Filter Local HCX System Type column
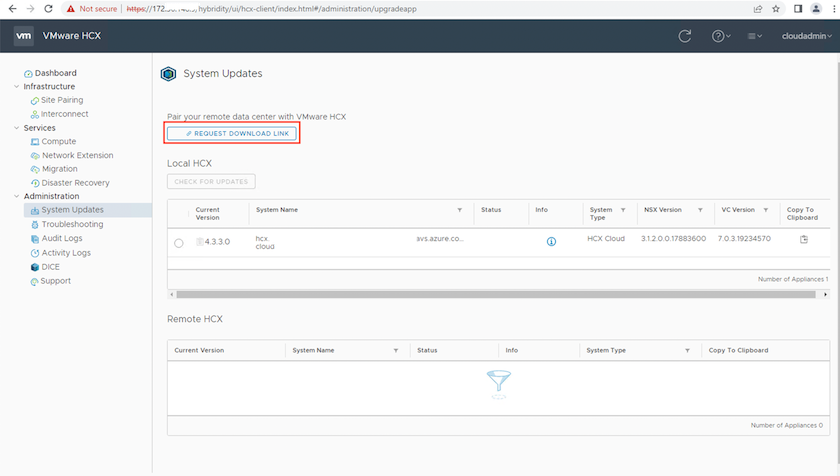Image resolution: width=840 pixels, height=476 pixels. tap(623, 210)
